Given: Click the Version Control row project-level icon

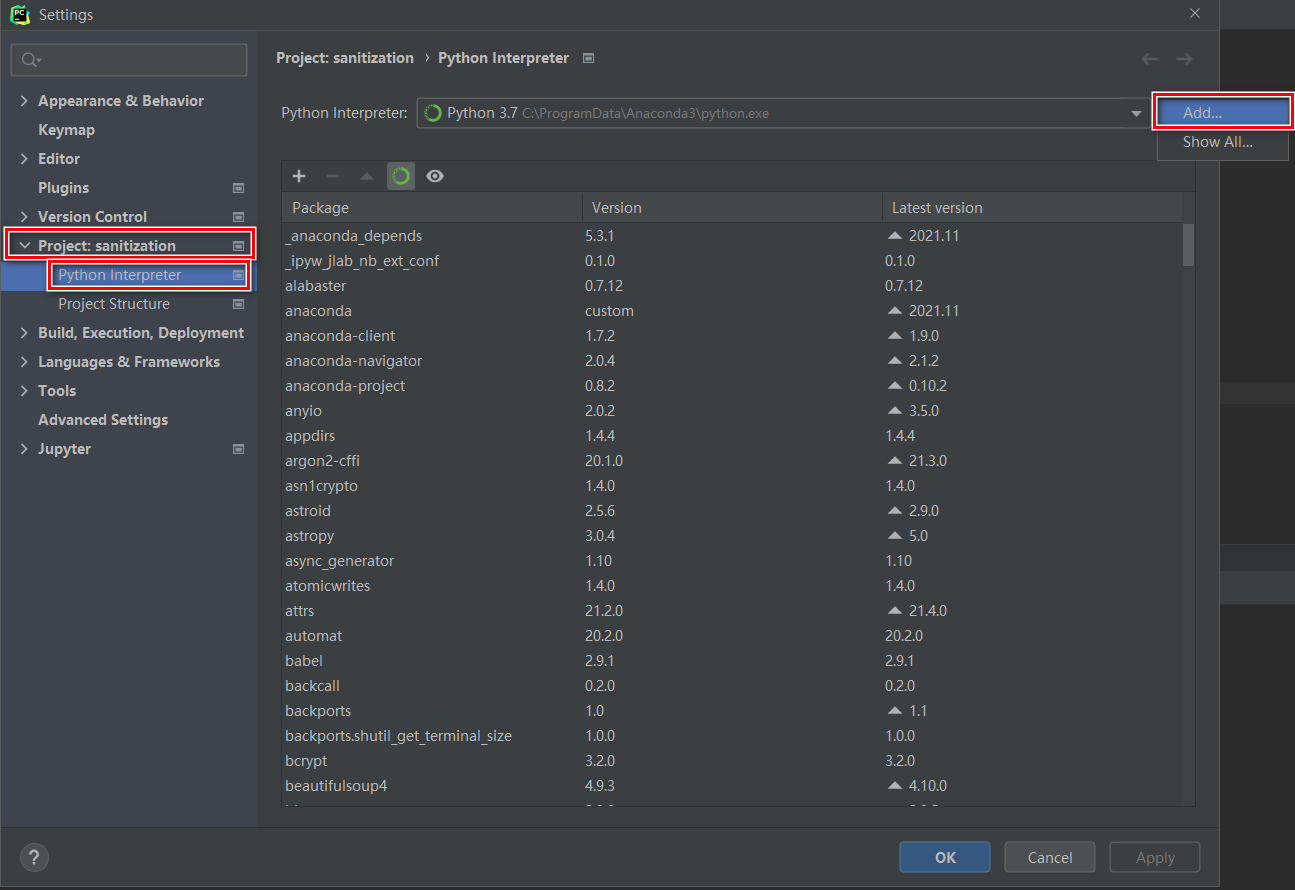Looking at the screenshot, I should (x=239, y=217).
